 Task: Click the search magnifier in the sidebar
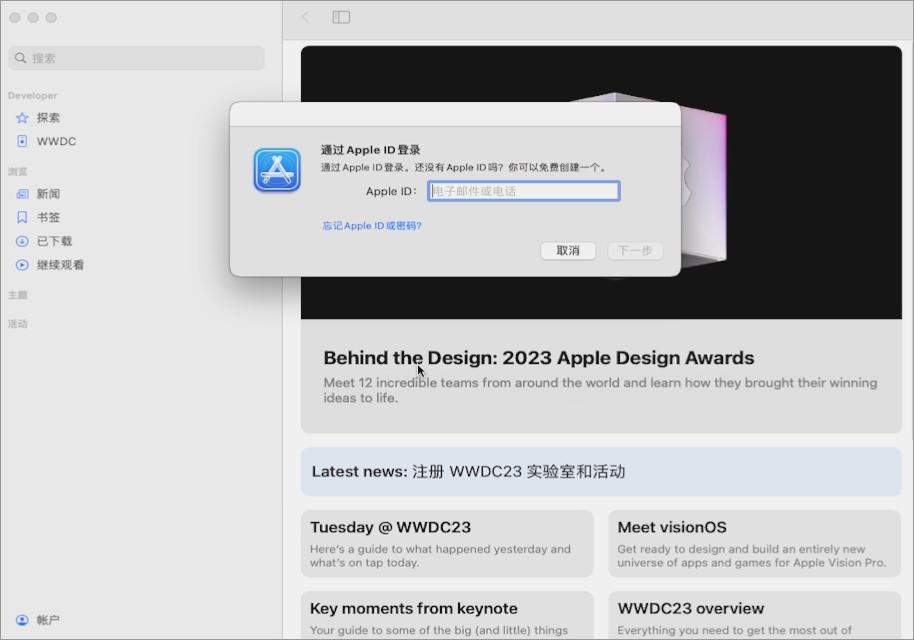20,58
